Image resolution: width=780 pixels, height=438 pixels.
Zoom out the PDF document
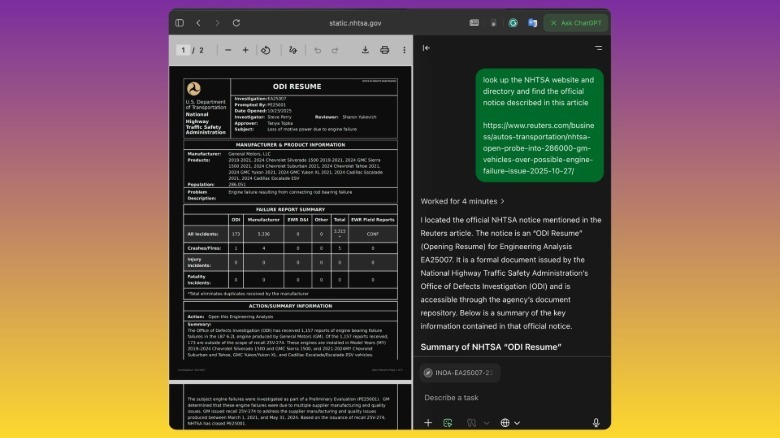228,50
